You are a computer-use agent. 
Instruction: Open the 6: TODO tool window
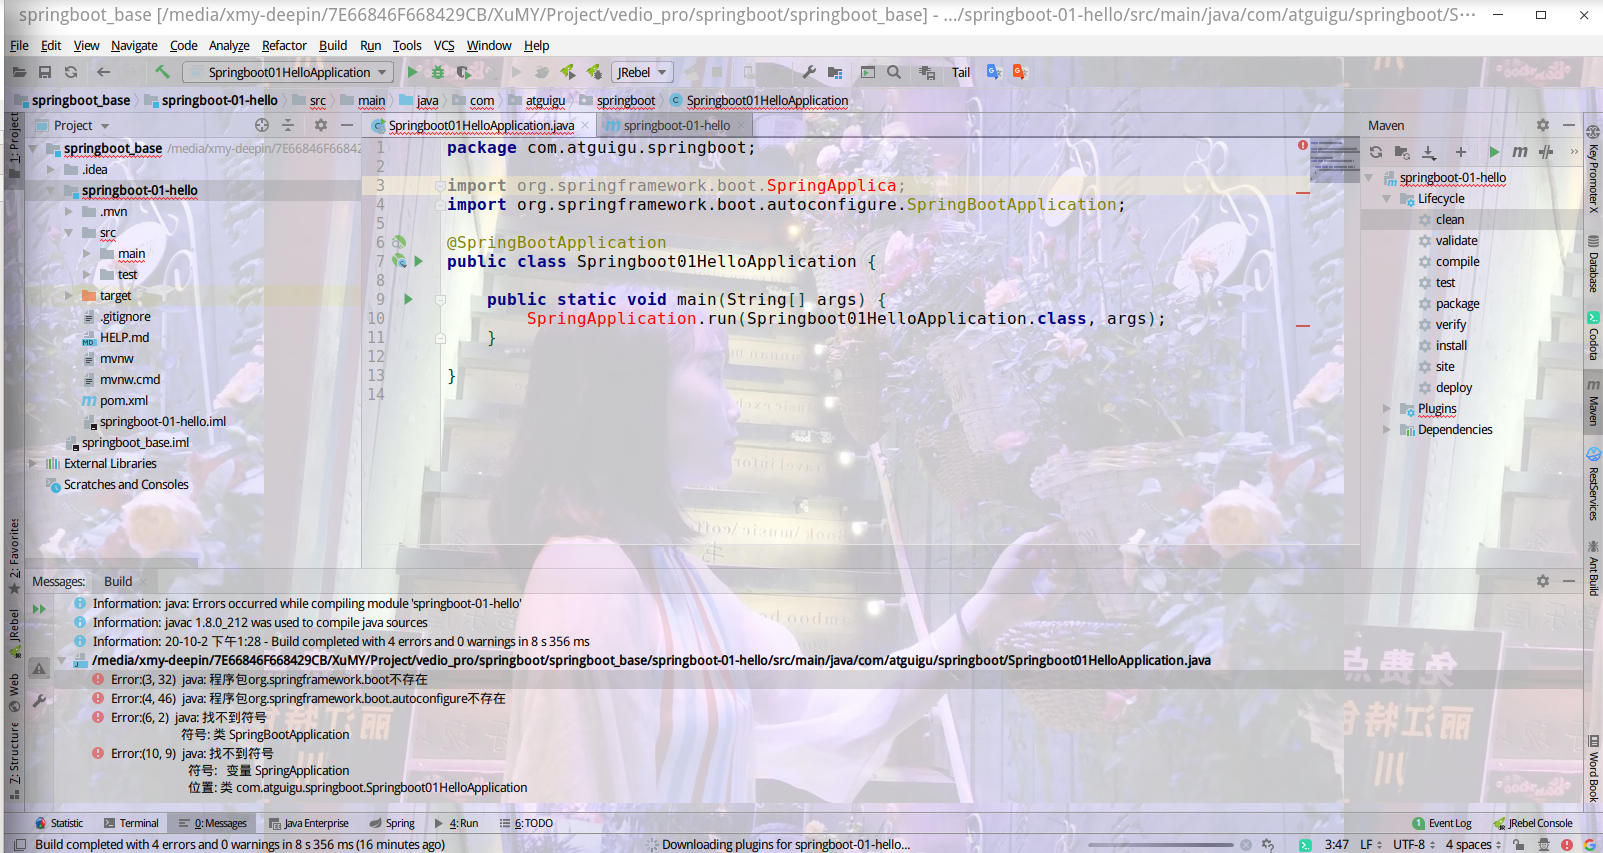tap(526, 823)
